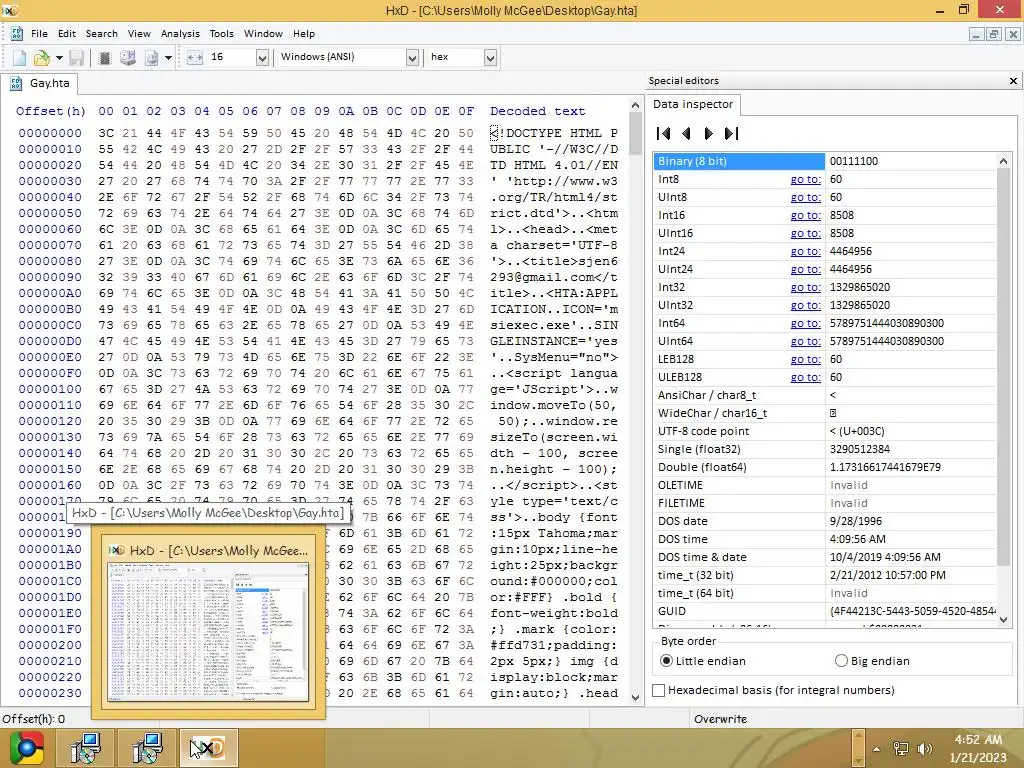This screenshot has height=768, width=1024.
Task: Click first network computer taskbar icon
Action: tap(86, 748)
